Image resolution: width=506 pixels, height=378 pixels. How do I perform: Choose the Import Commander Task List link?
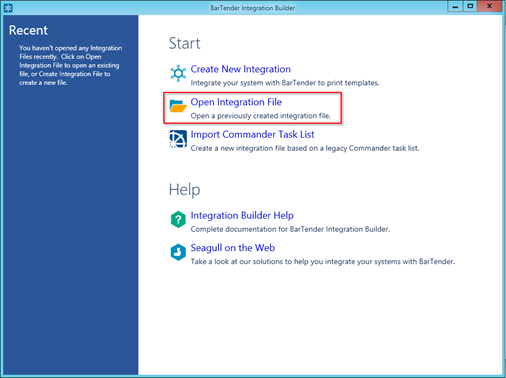[252, 134]
